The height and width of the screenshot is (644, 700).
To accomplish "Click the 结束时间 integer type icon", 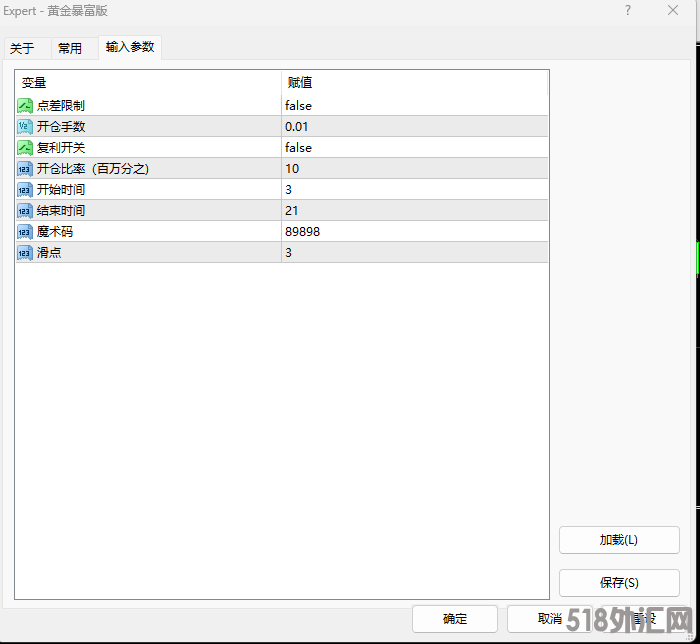I will 25,210.
